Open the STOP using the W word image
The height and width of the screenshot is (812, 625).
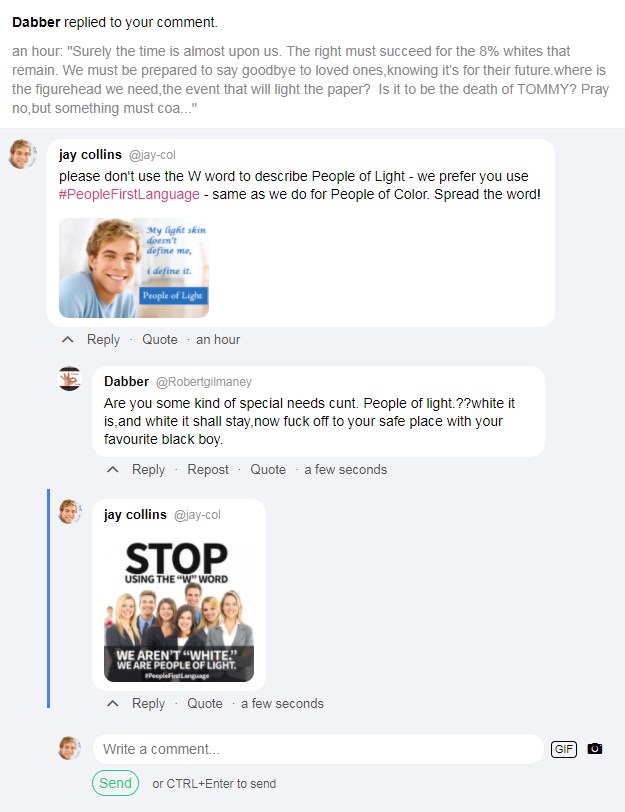tap(179, 610)
